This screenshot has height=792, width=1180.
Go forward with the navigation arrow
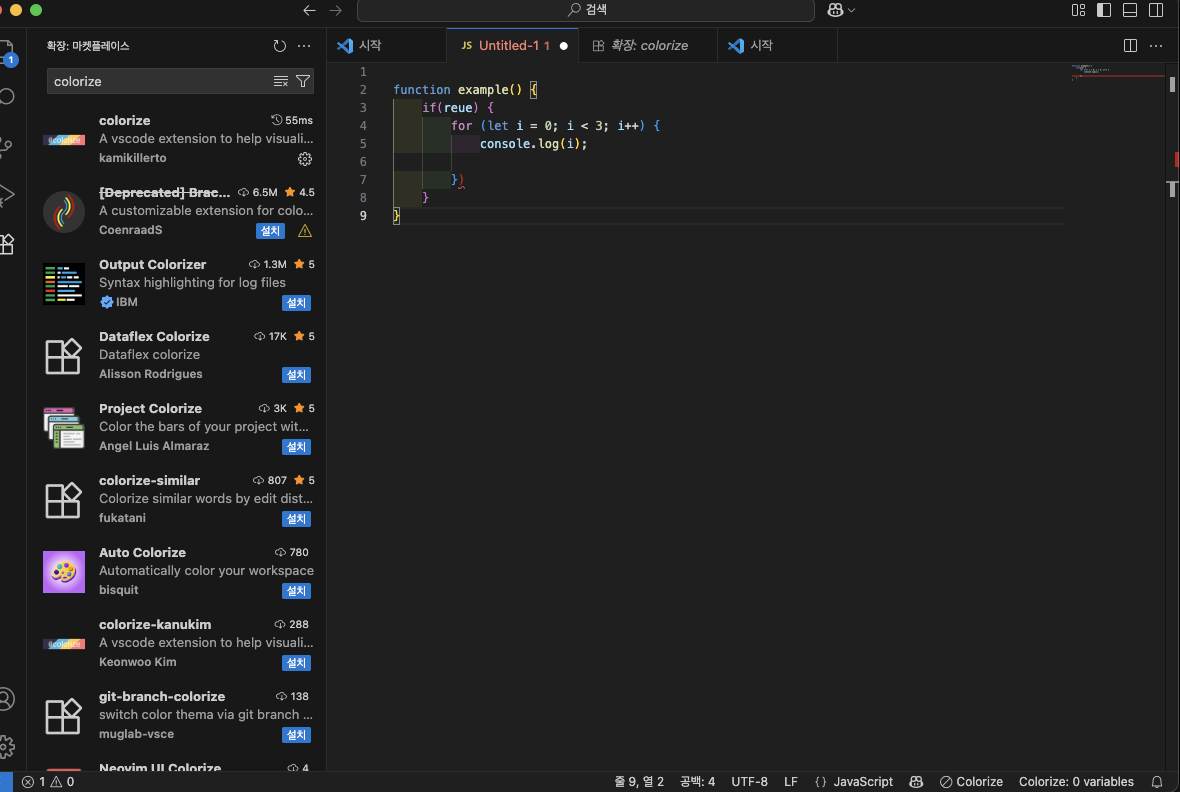[x=336, y=10]
